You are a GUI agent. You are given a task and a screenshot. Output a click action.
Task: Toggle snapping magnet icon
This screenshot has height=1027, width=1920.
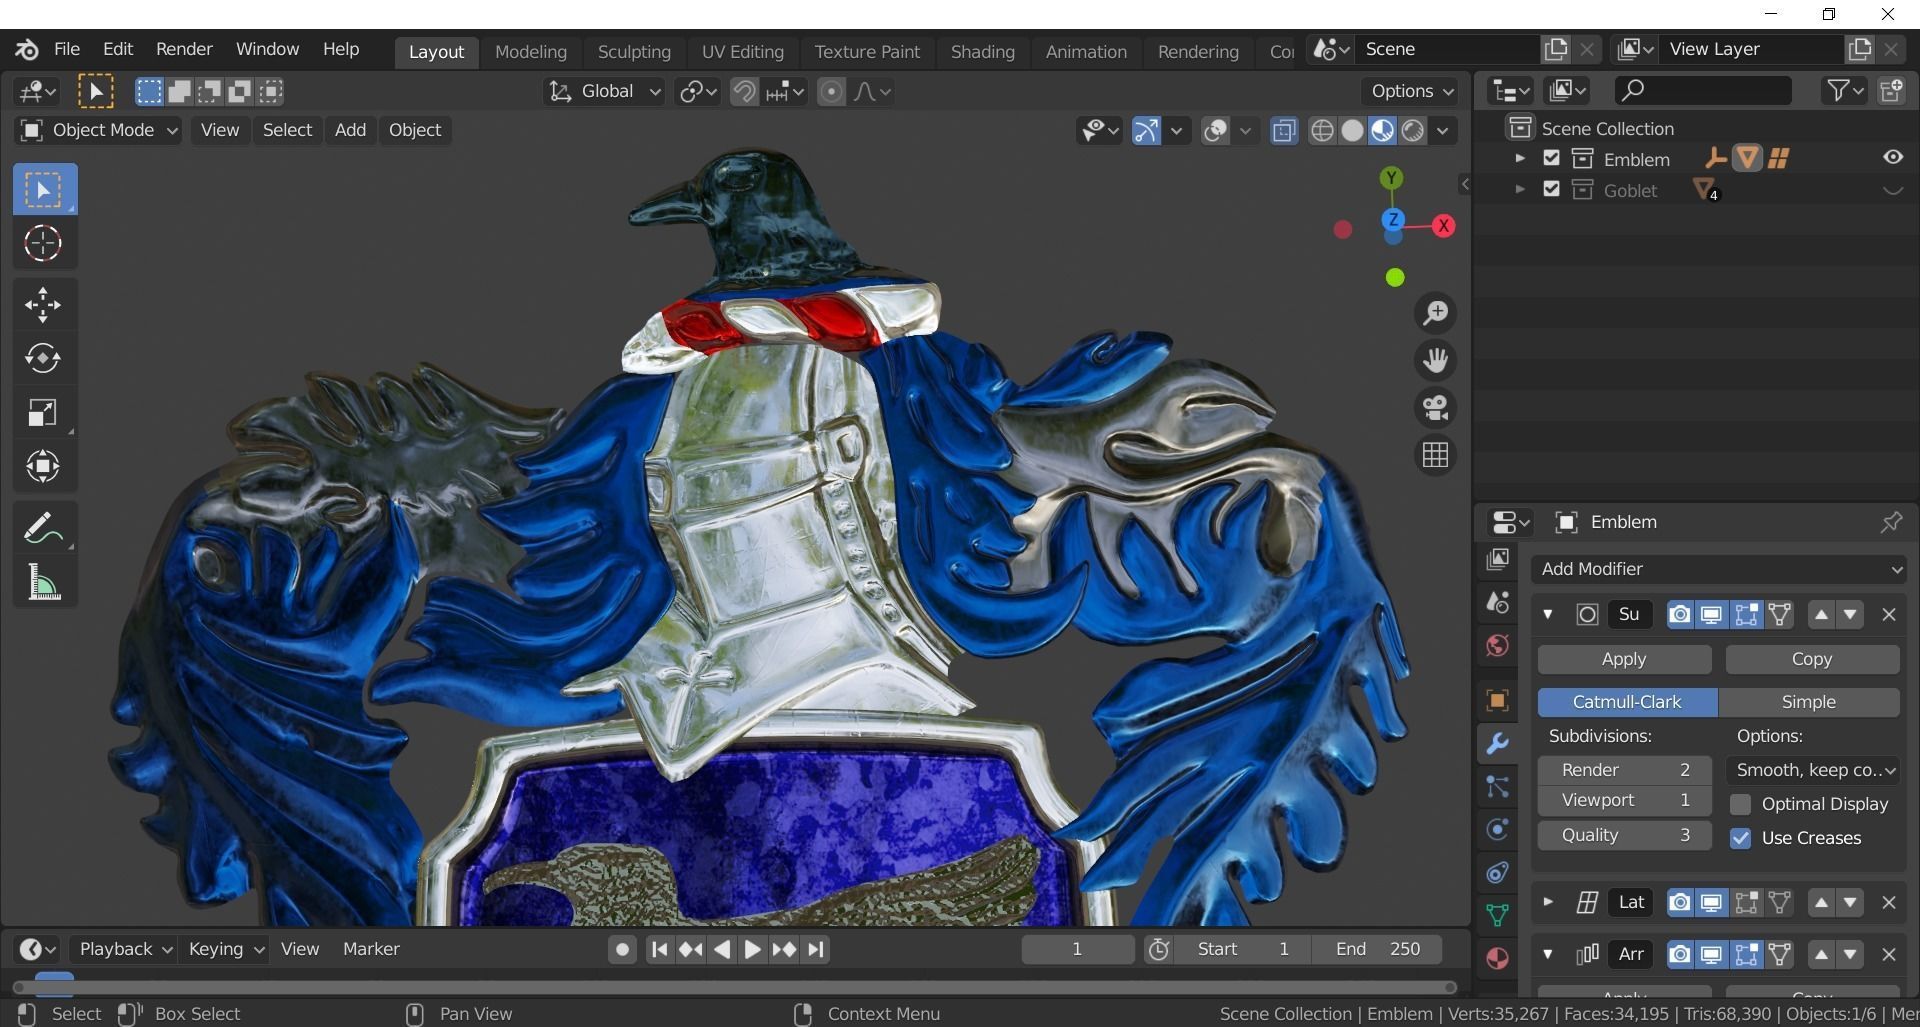744,92
